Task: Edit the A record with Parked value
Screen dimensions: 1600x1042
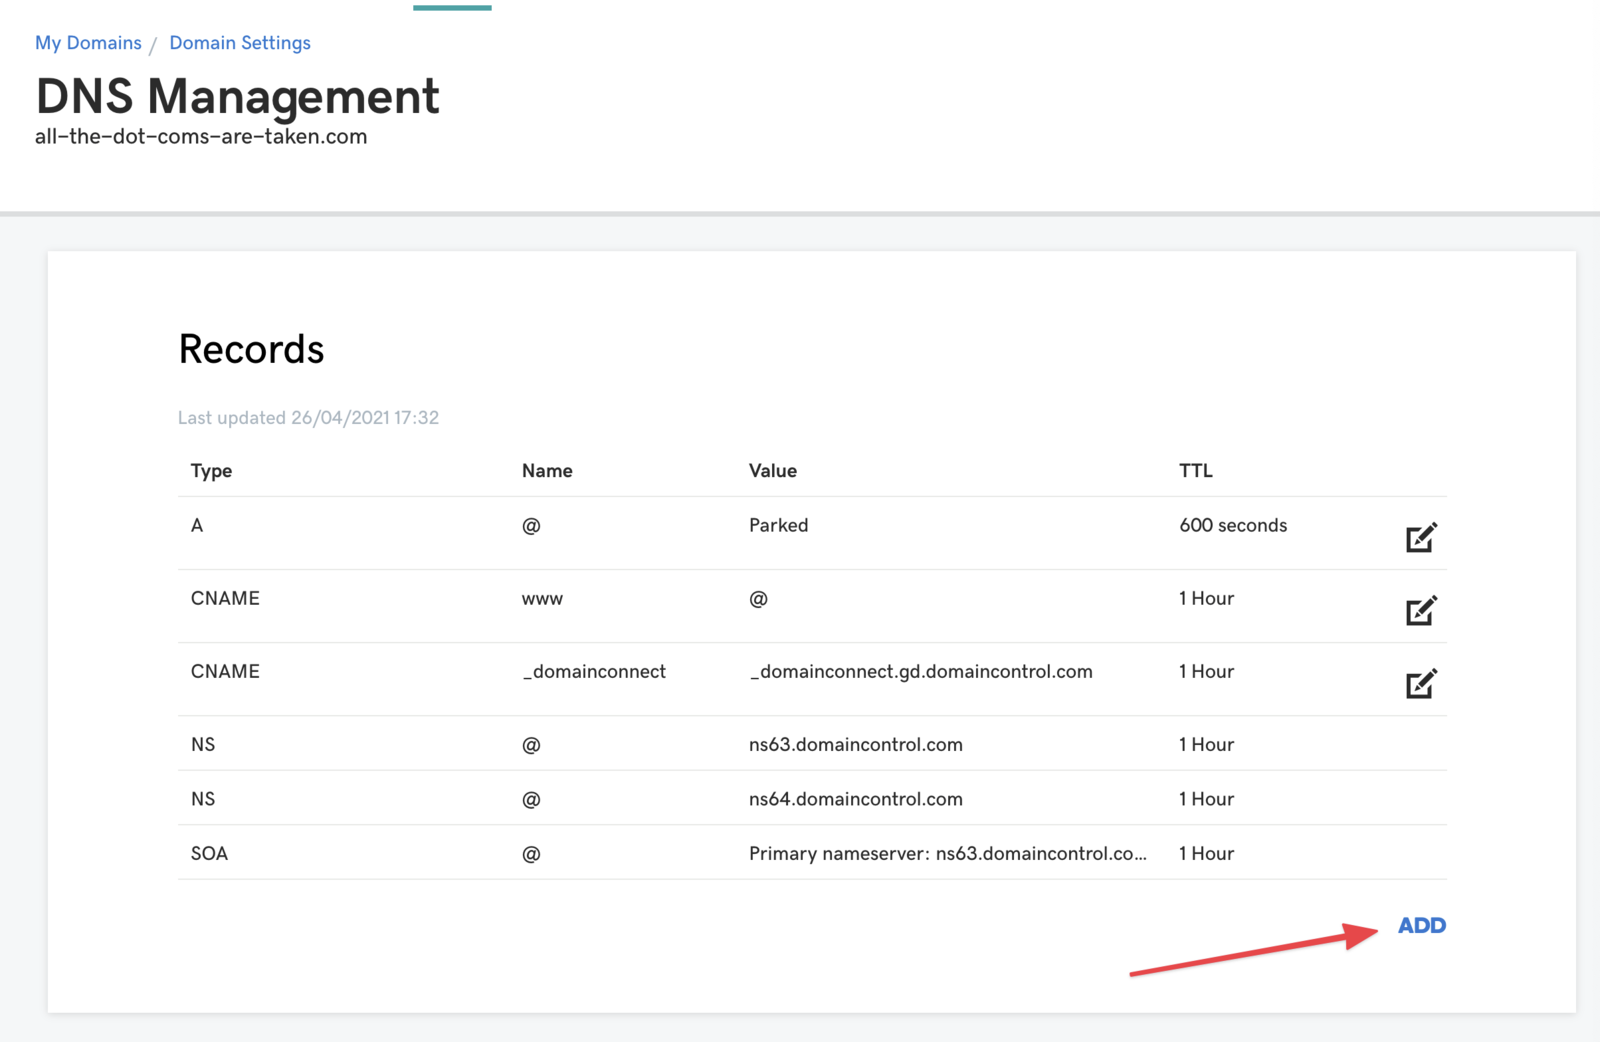Action: click(1420, 538)
